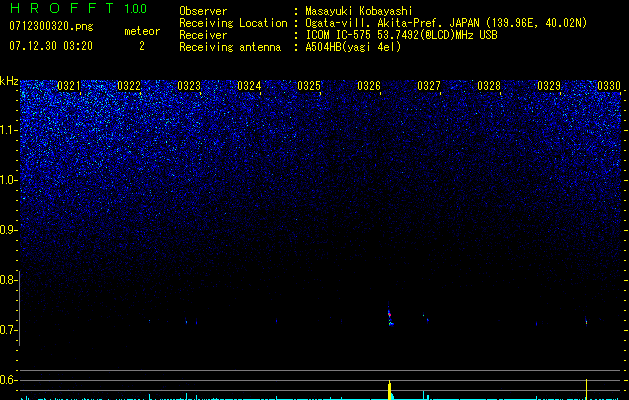Click the 0321 time marker
Viewport: 629px width, 400px height.
pyautogui.click(x=69, y=86)
